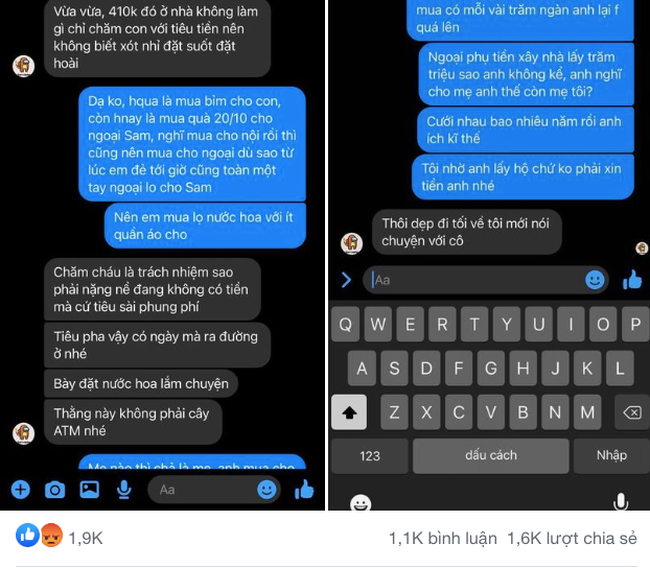Open emoji picker in right message field
650x568 pixels.
point(595,280)
